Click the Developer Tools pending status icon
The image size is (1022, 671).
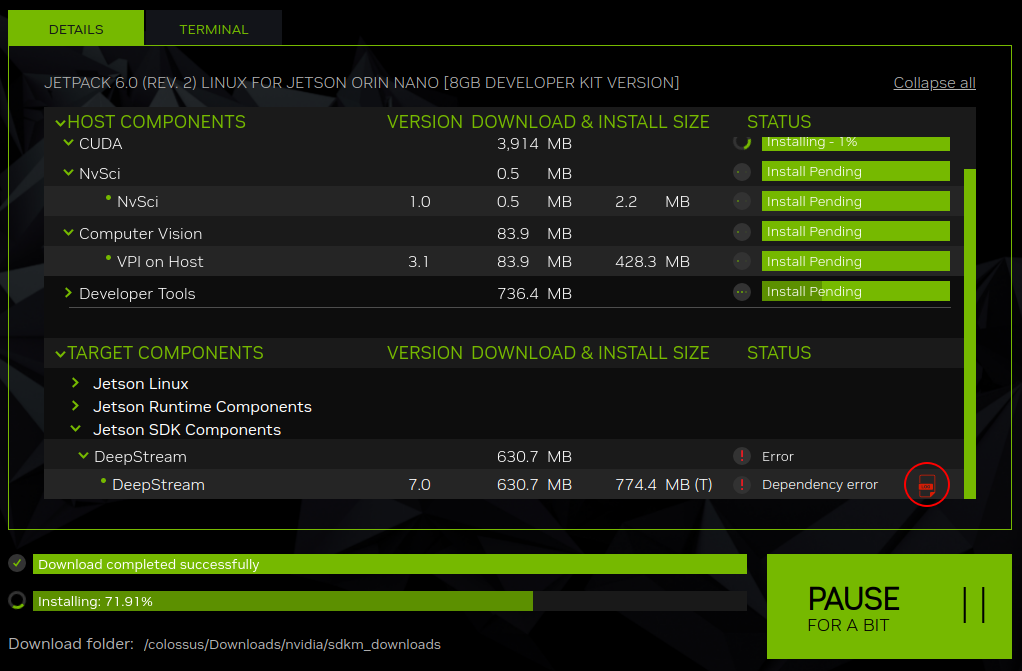point(741,292)
